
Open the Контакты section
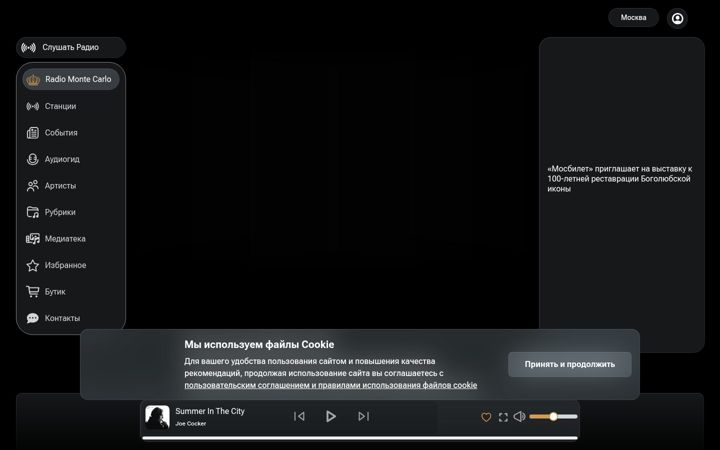(71, 318)
